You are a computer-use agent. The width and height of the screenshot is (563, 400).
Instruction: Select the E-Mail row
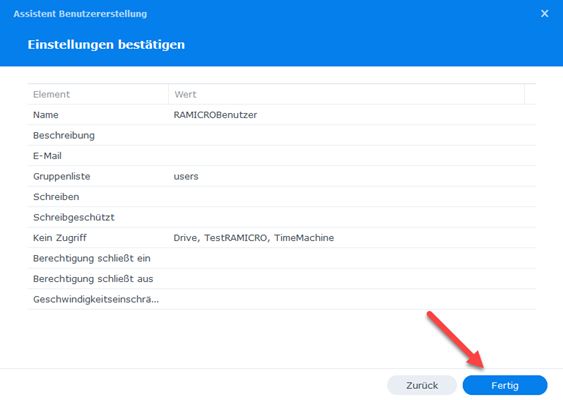(x=282, y=156)
